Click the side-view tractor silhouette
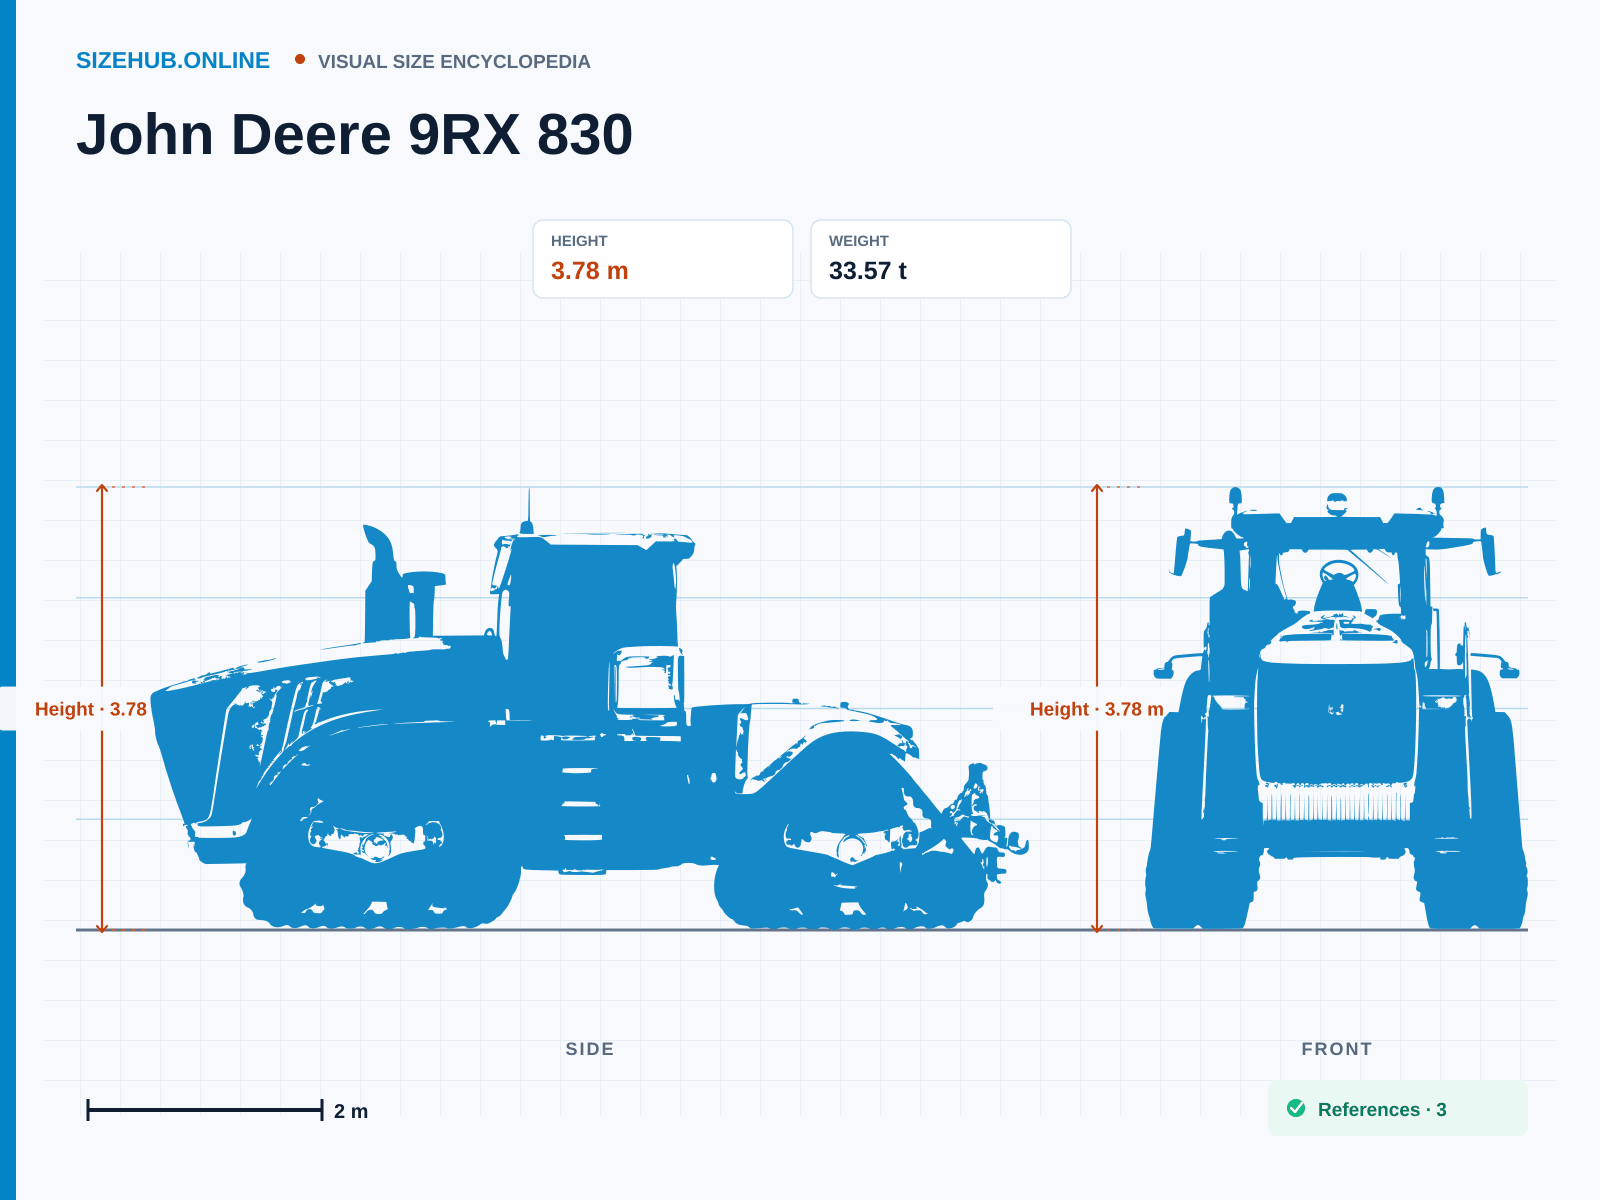1600x1200 pixels. (590, 708)
